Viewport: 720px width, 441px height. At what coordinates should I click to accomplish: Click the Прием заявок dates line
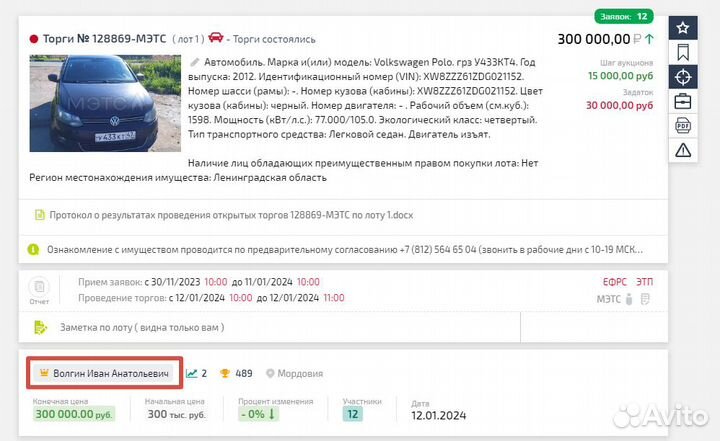click(x=199, y=282)
